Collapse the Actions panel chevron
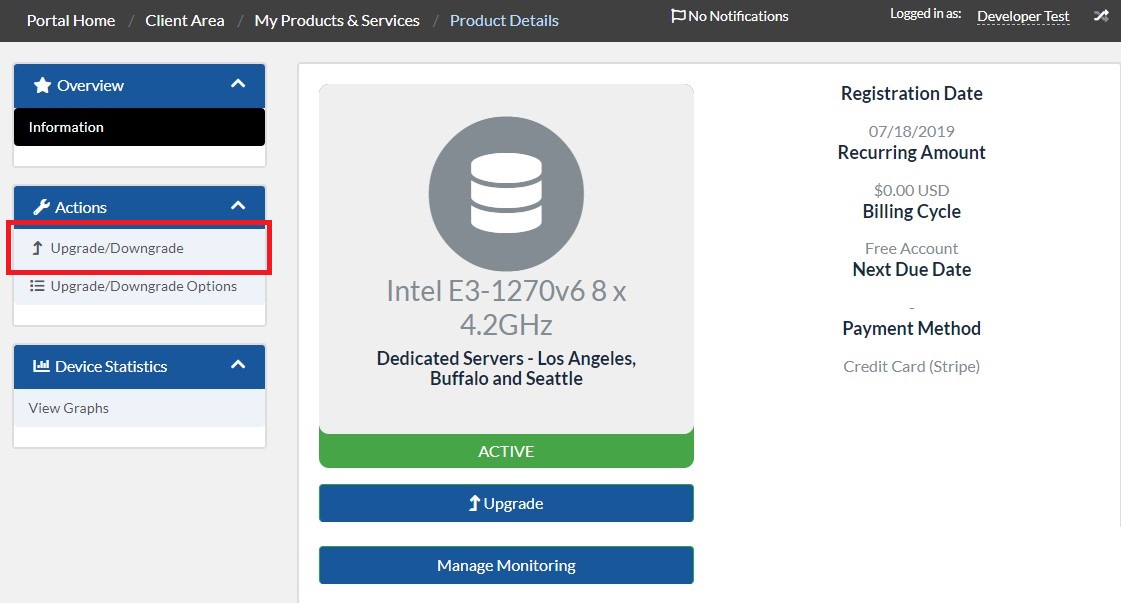The width and height of the screenshot is (1121, 603). [238, 206]
